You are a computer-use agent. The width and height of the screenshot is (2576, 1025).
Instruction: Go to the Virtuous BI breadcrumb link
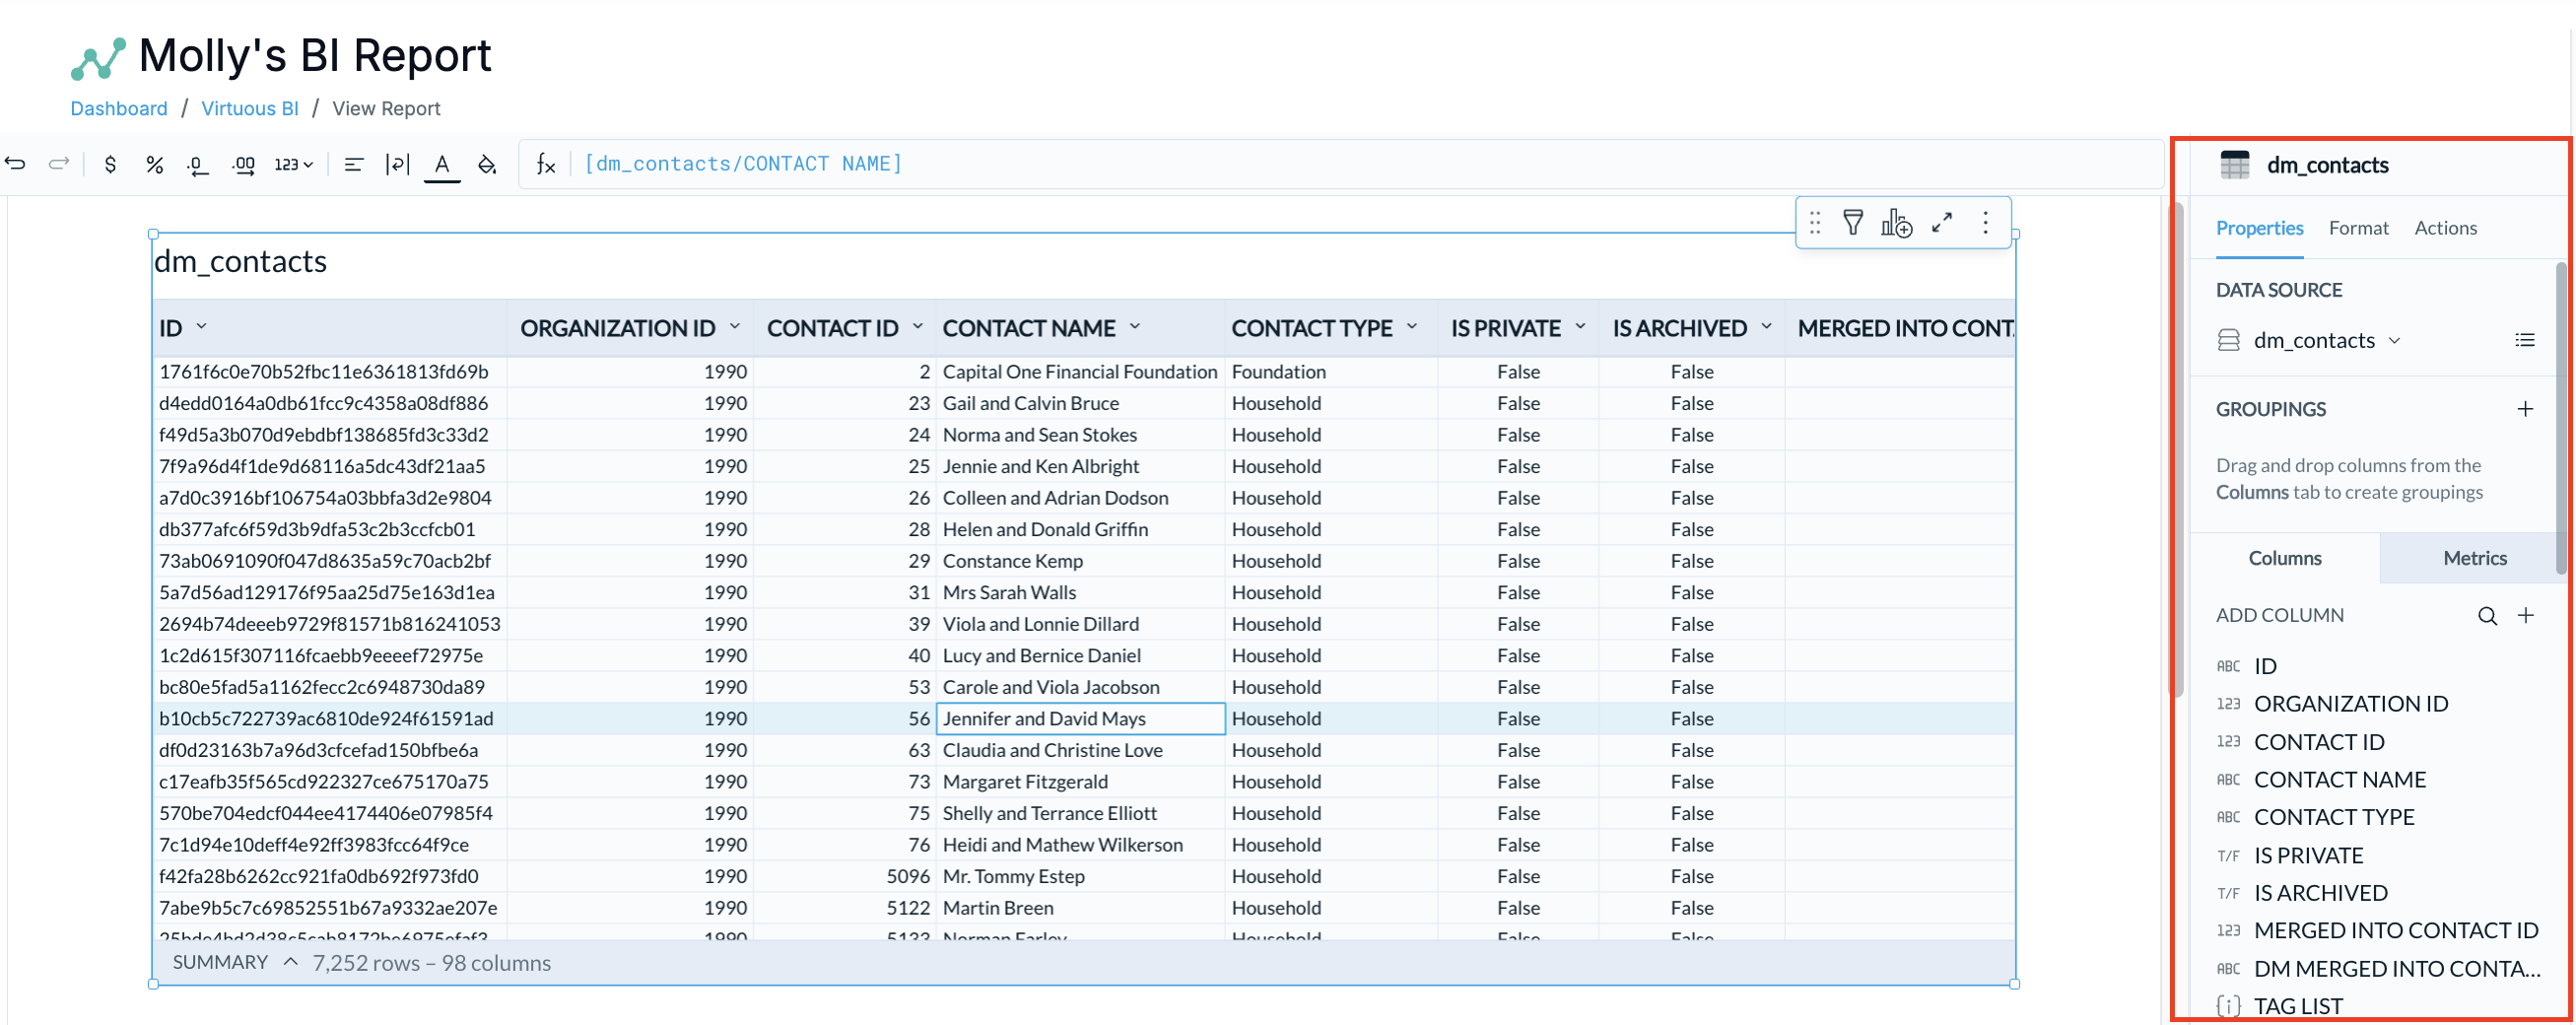250,108
